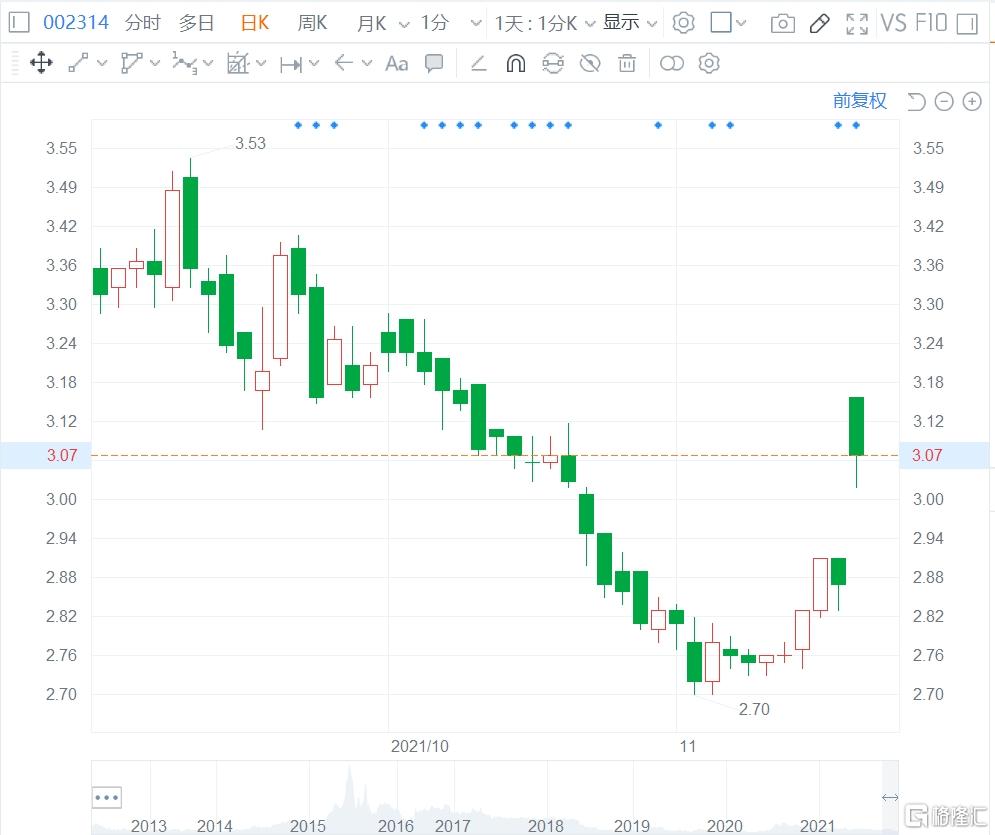Image resolution: width=995 pixels, height=835 pixels.
Task: Select the comment bubble note tool
Action: click(434, 63)
